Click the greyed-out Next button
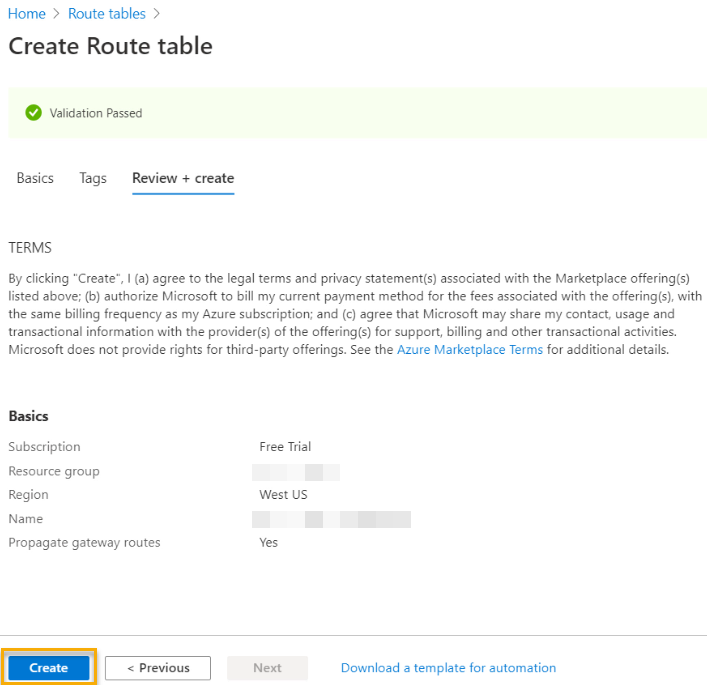The image size is (707, 685). 267,668
